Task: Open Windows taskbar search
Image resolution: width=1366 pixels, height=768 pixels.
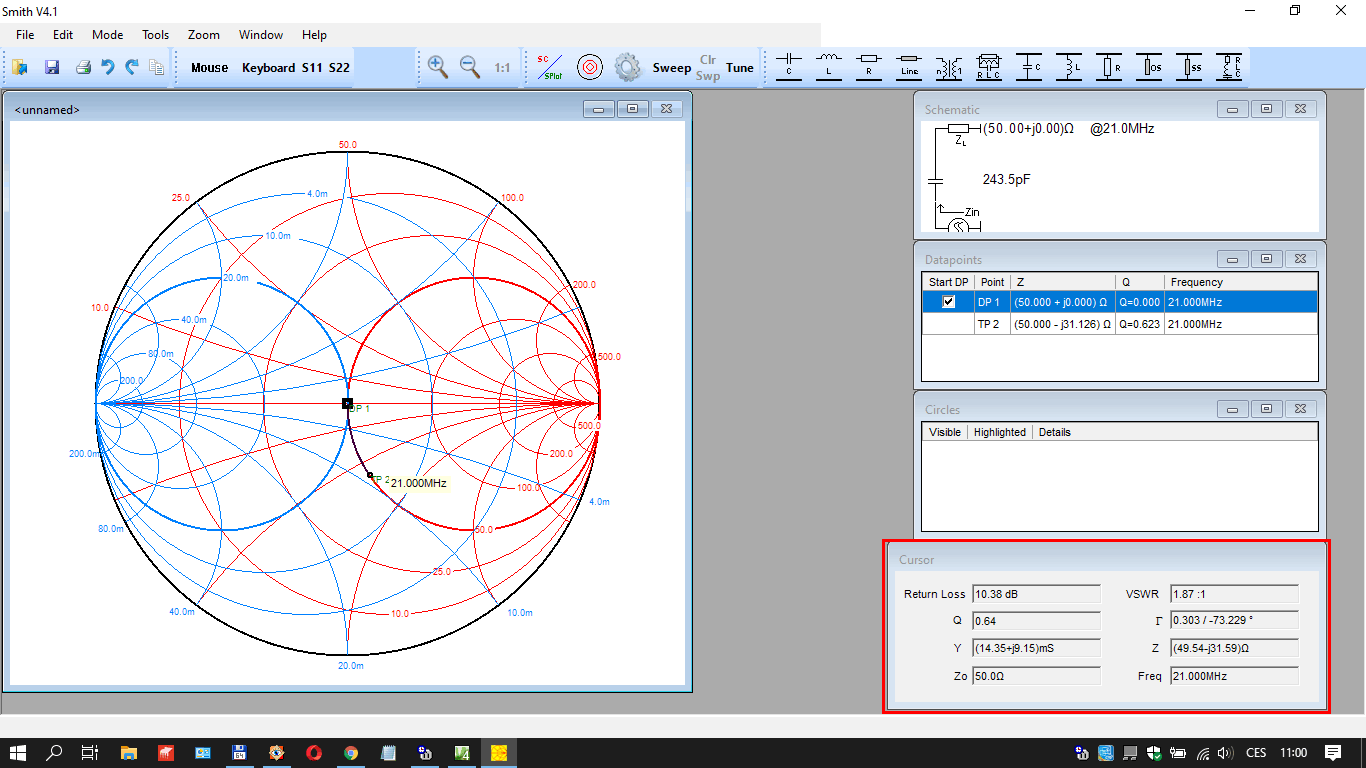Action: pos(55,752)
